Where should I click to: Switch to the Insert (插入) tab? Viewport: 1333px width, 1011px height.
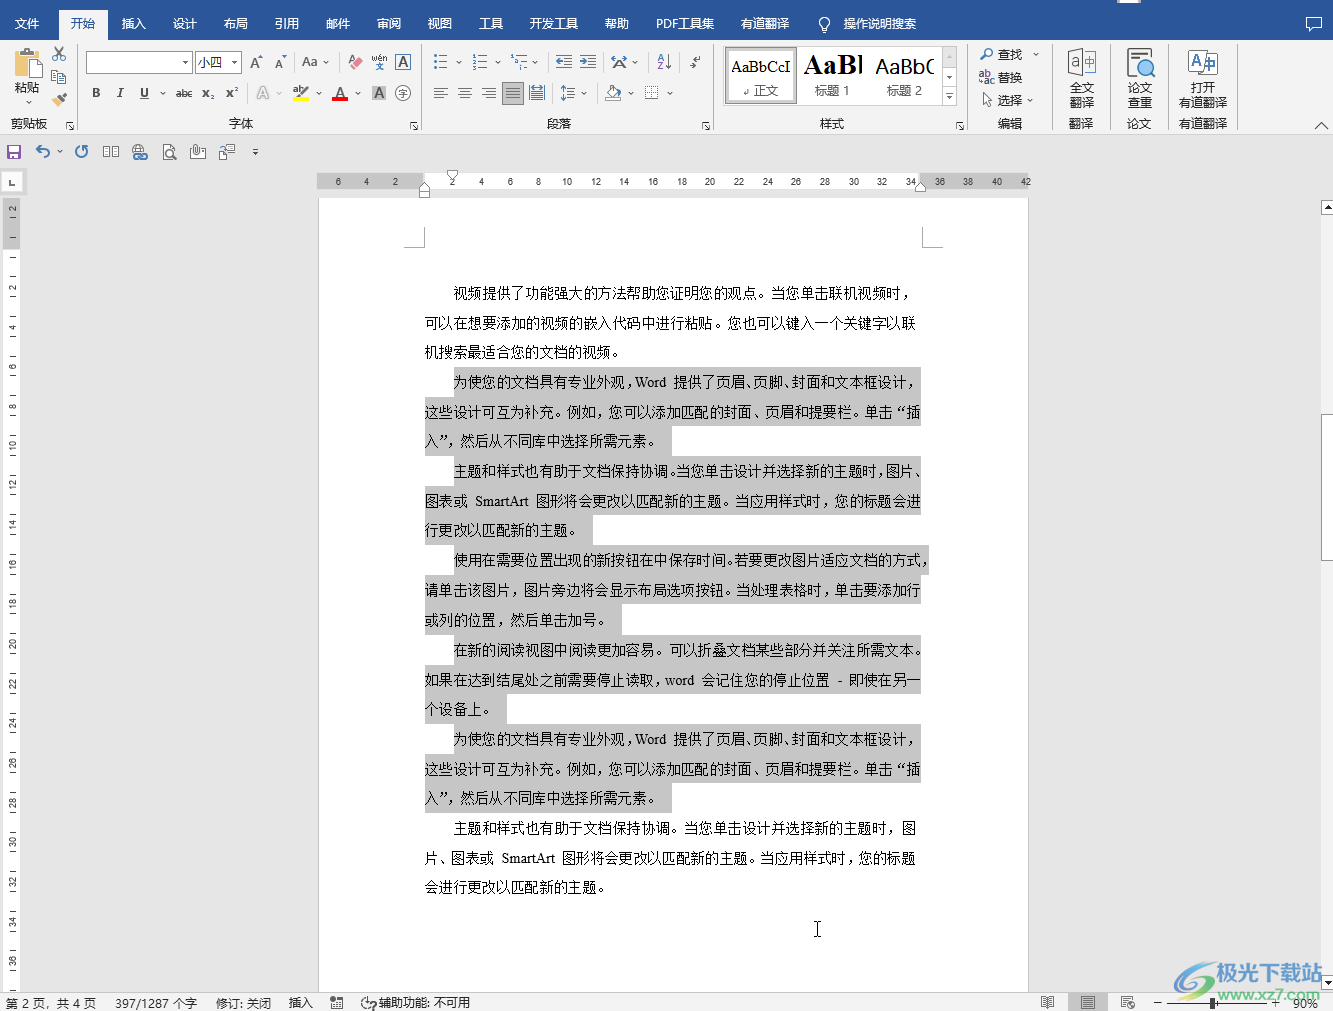tap(133, 23)
